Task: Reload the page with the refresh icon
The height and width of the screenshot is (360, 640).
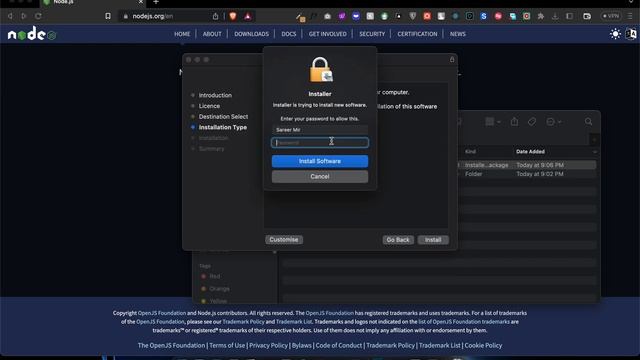Action: point(38,16)
